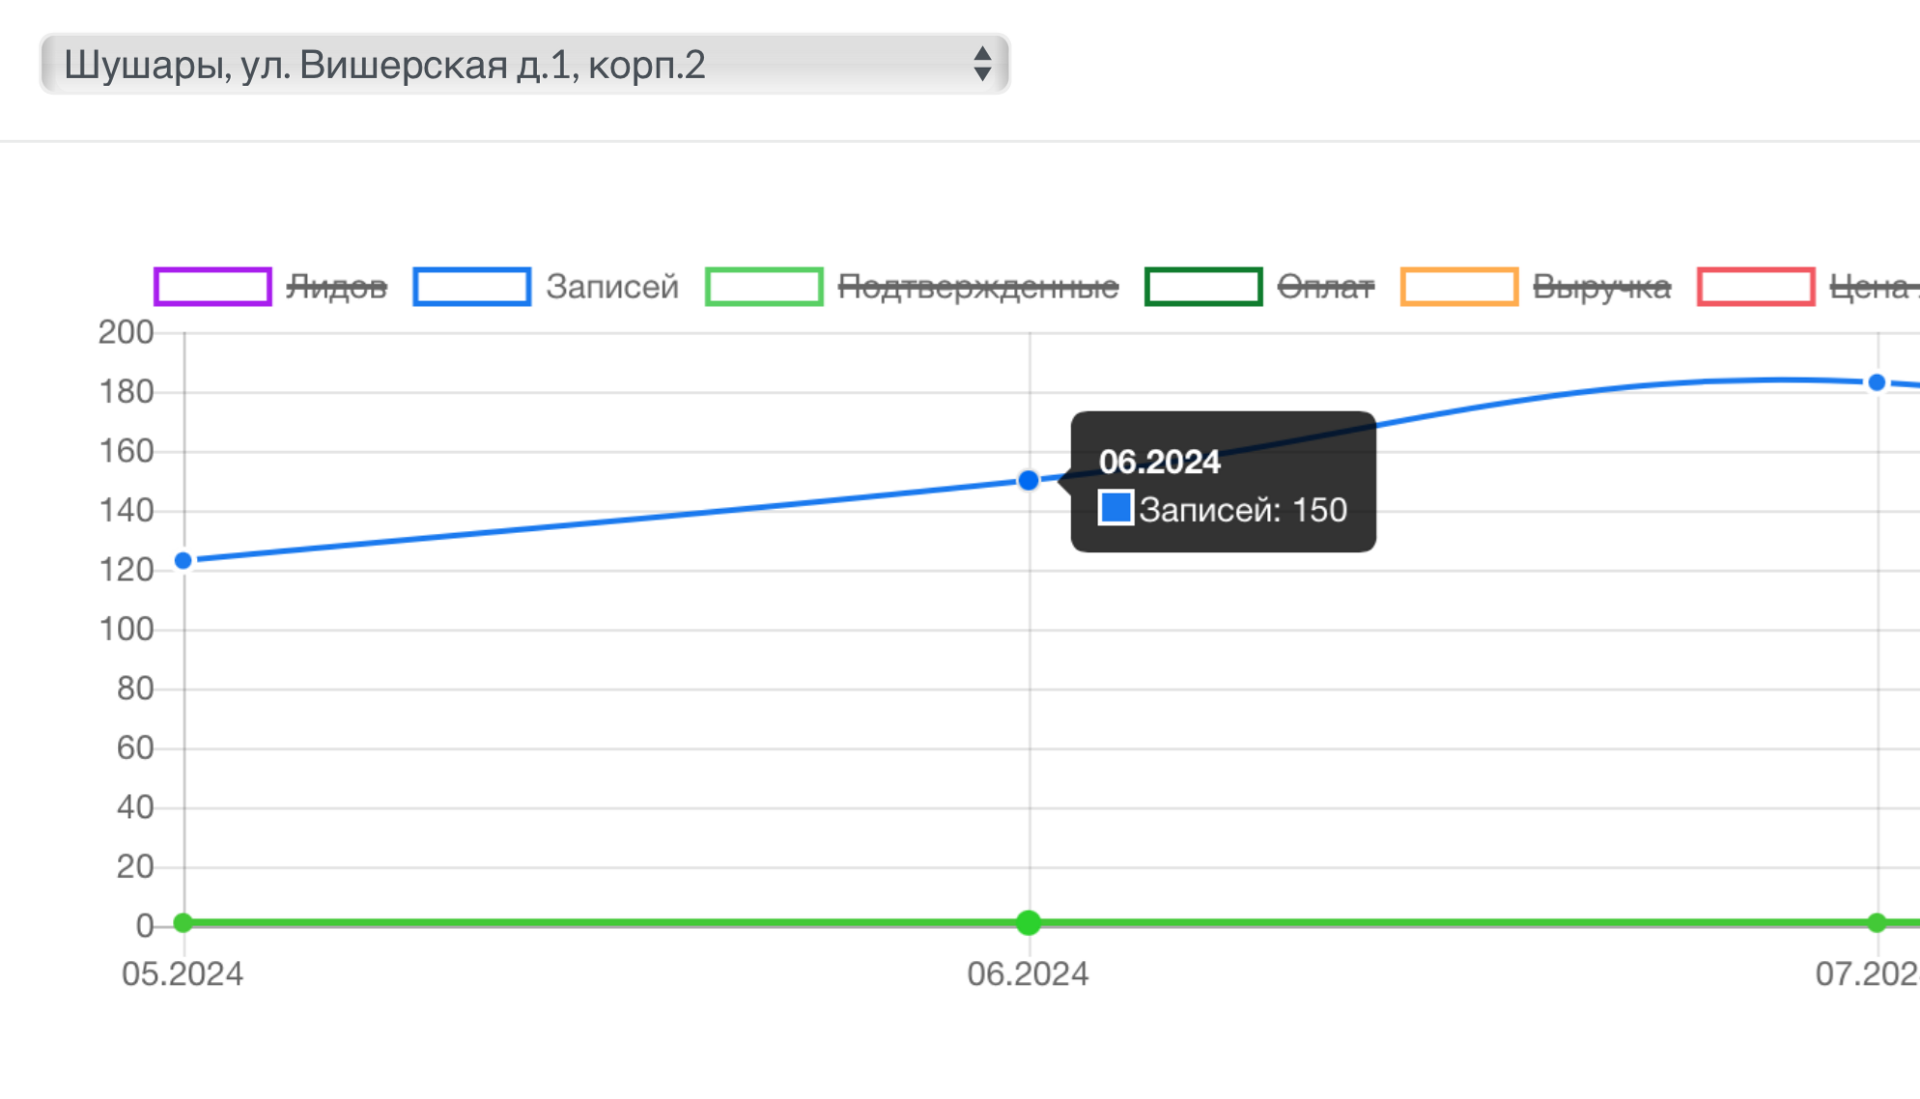This screenshot has height=1099, width=1920.
Task: Click the red Цена color box
Action: click(x=1756, y=287)
